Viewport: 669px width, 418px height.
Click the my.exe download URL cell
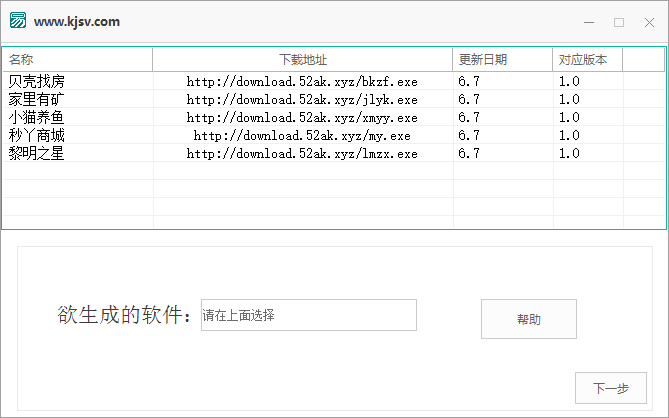[302, 136]
